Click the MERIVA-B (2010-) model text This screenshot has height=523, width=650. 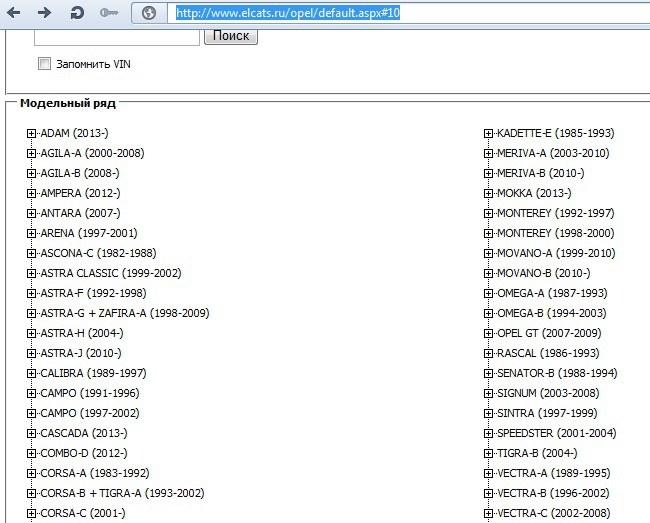[541, 173]
